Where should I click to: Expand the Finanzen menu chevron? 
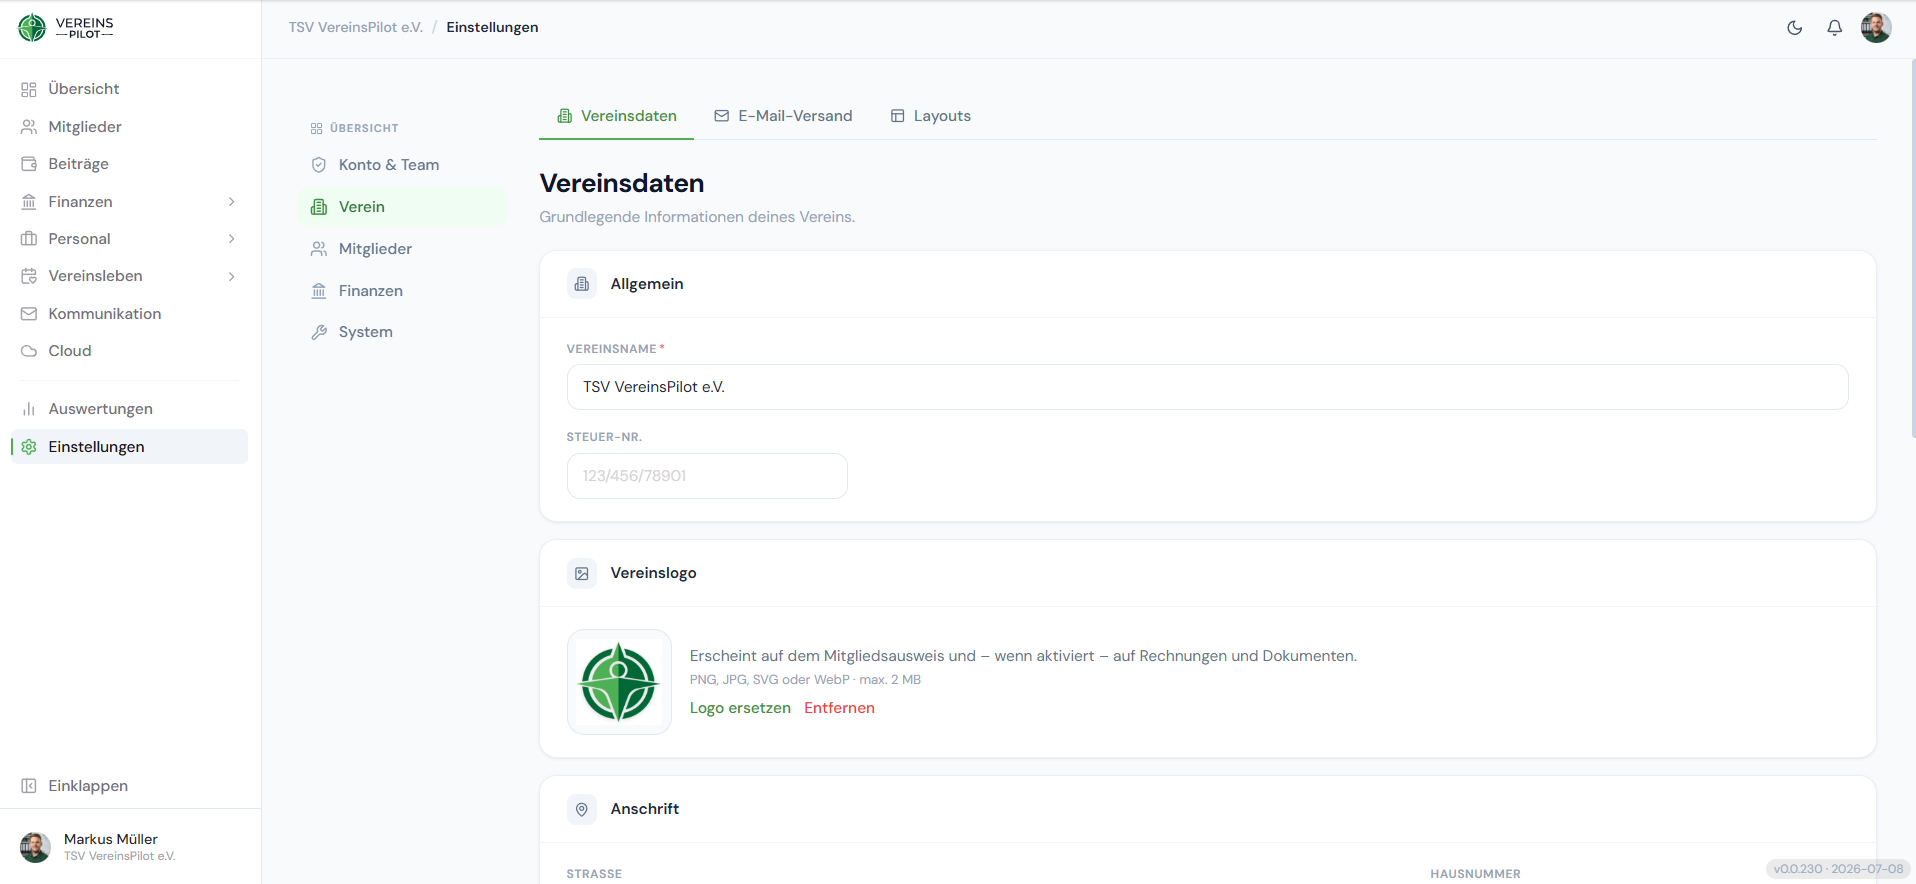[232, 202]
